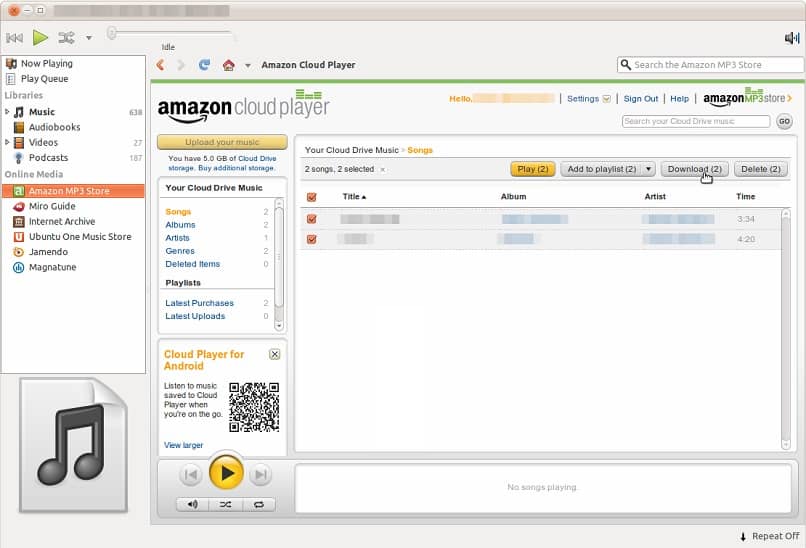806x548 pixels.
Task: Click Add to playlist (2) button
Action: (x=601, y=169)
